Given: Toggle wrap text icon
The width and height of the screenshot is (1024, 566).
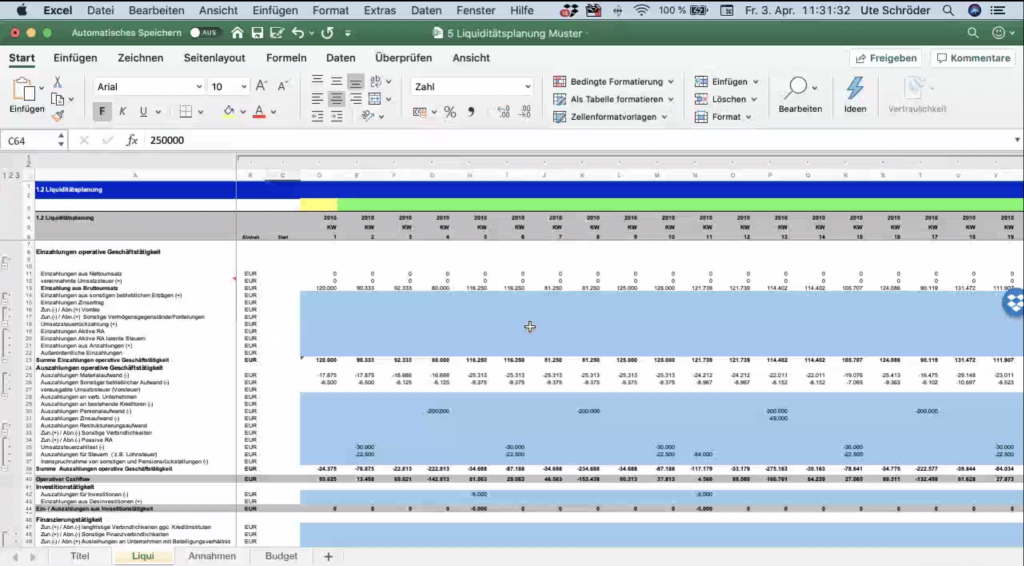Looking at the screenshot, I should click(x=376, y=81).
